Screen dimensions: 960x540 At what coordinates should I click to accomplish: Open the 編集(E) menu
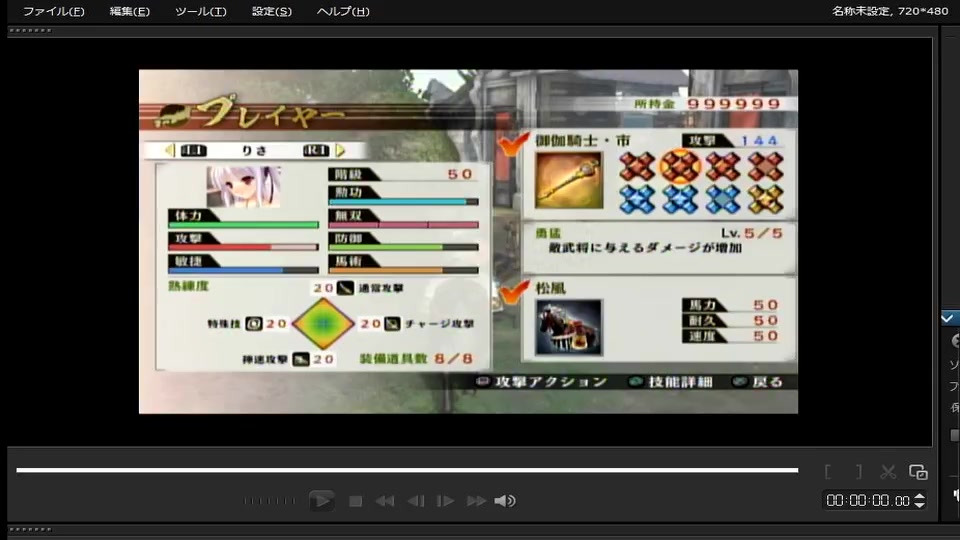(x=129, y=12)
